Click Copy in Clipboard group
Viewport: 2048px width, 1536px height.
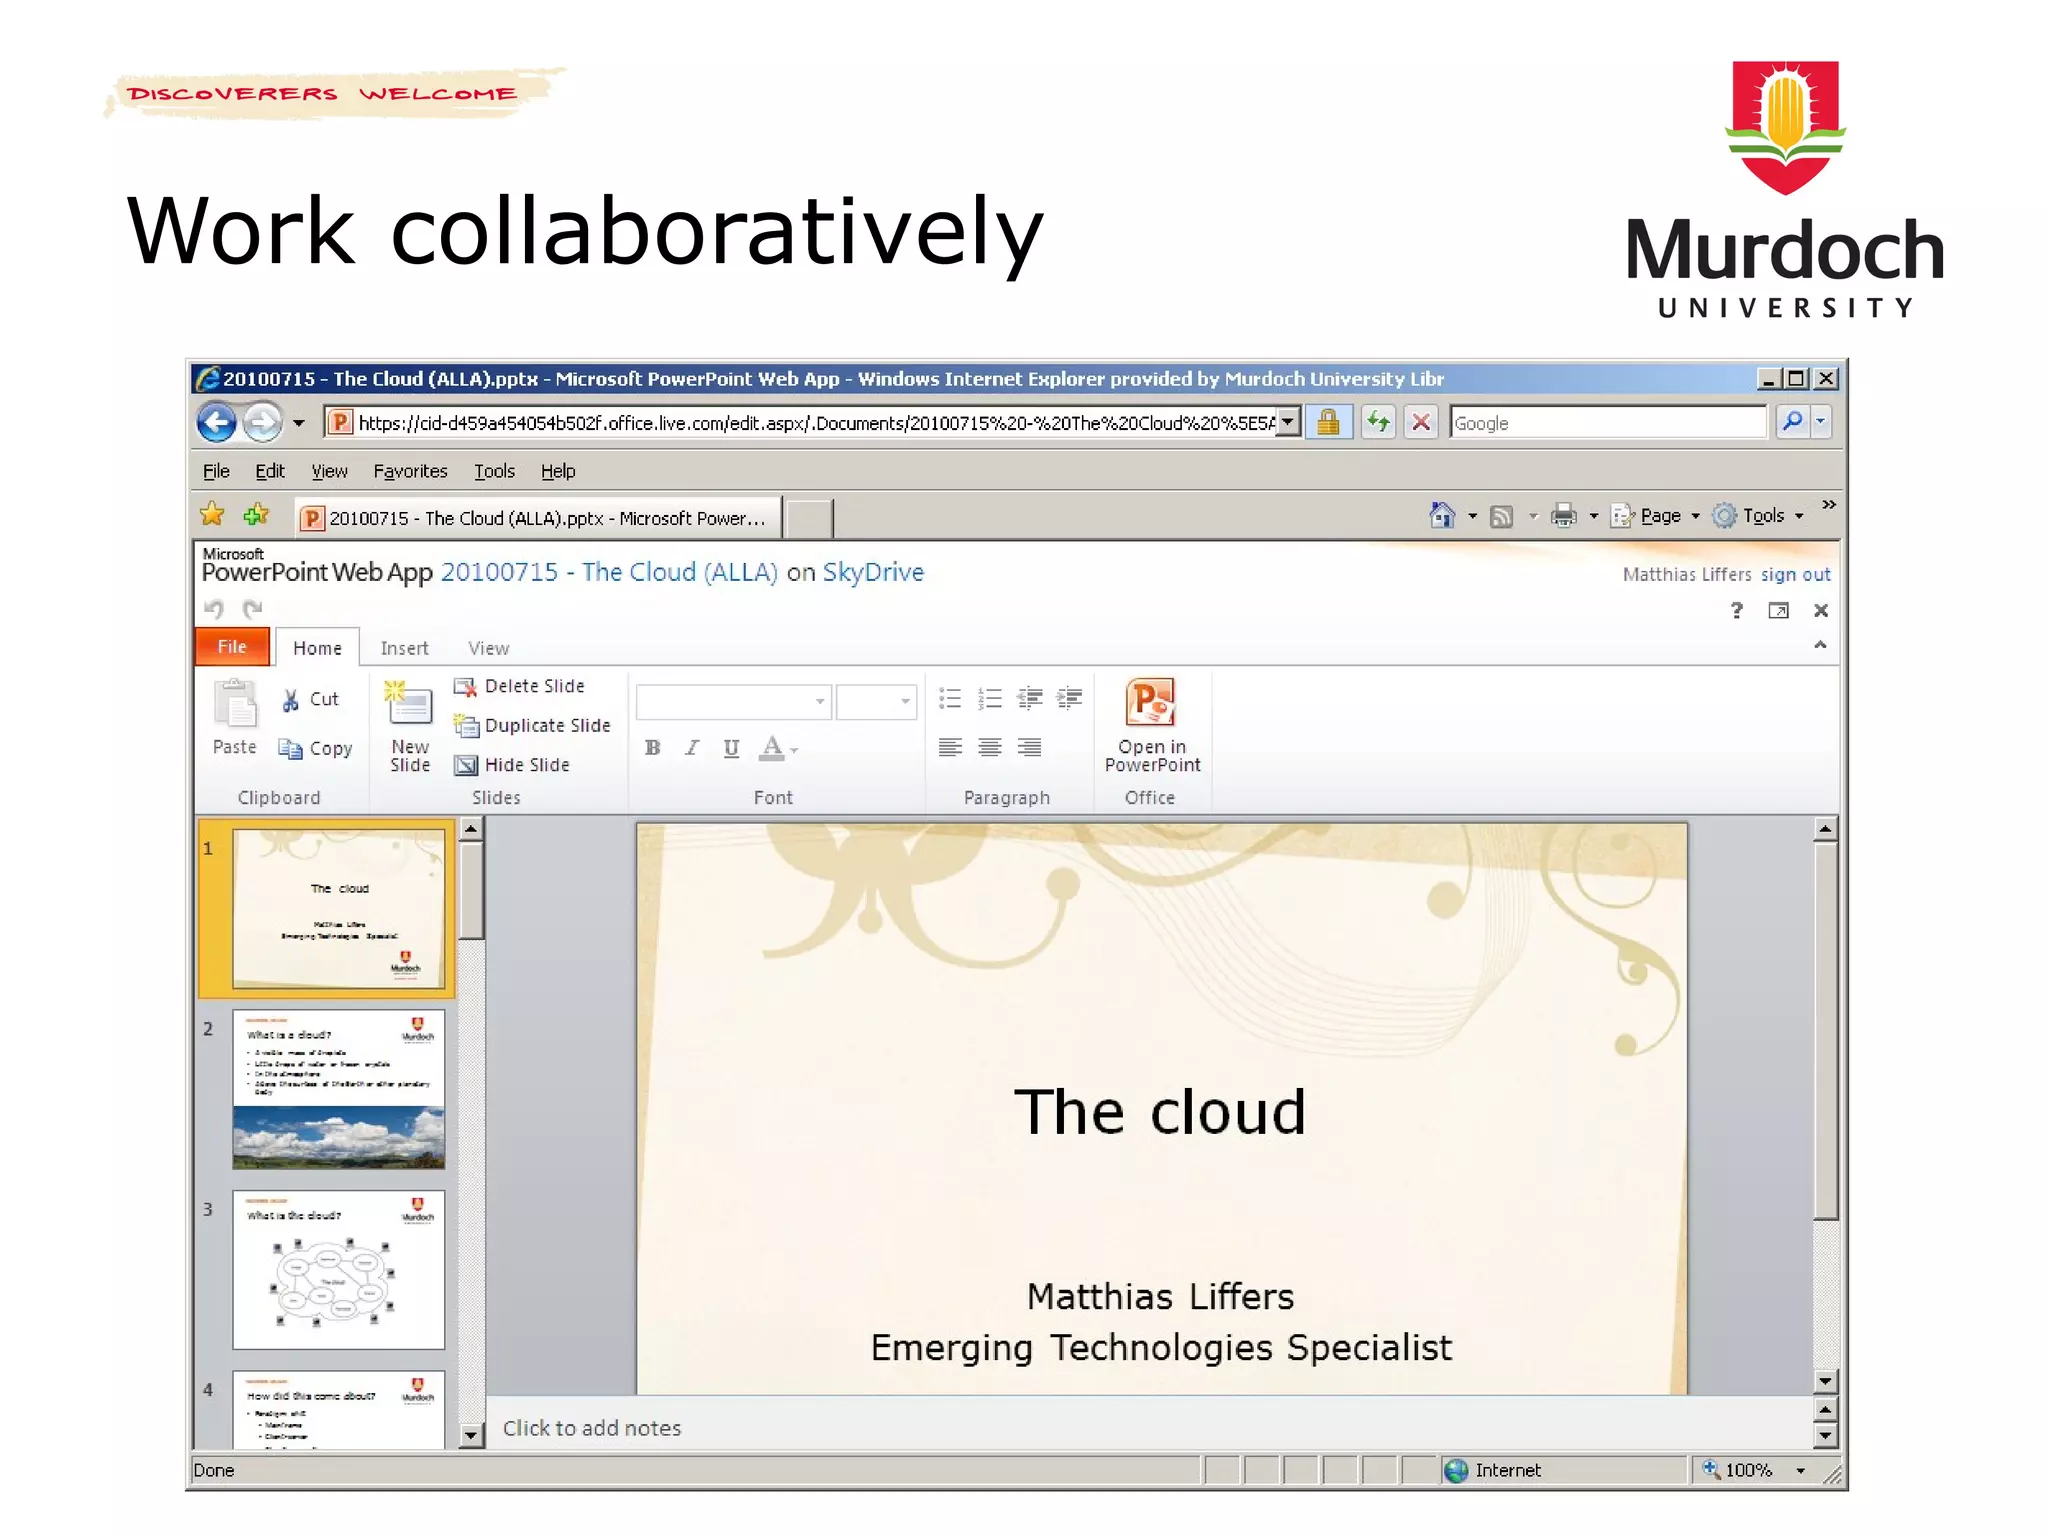pos(315,749)
